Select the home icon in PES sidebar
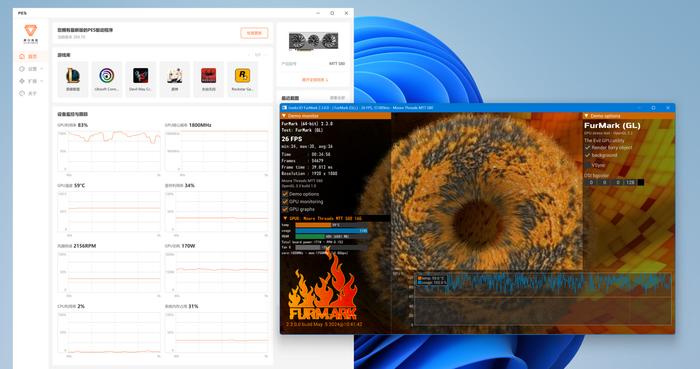 (22, 56)
